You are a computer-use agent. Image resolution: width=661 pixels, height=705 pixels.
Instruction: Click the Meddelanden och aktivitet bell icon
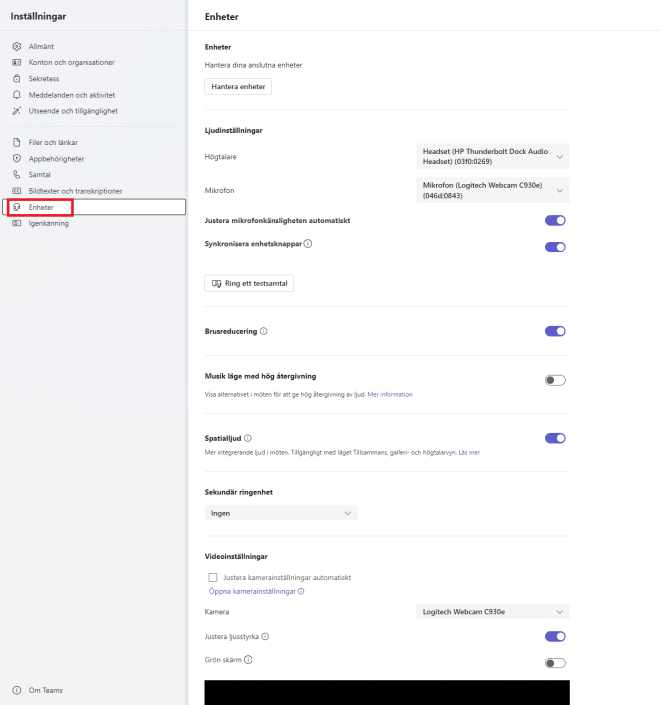[17, 94]
